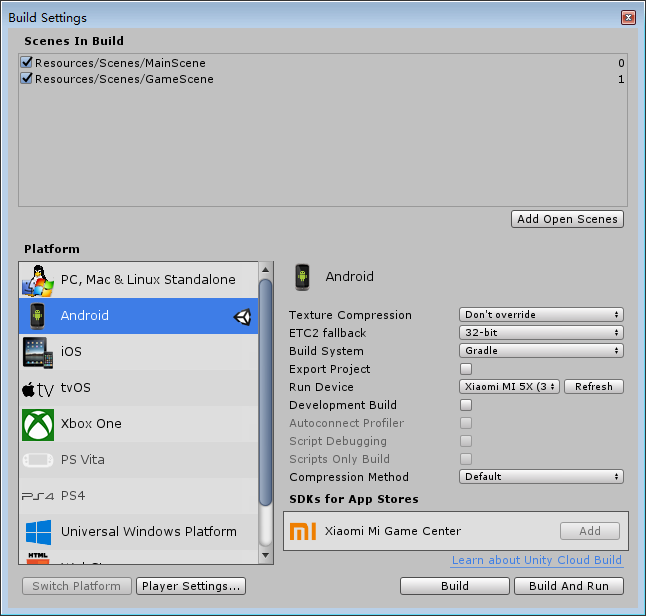Open the ETC2 fallback dropdown

tap(541, 333)
